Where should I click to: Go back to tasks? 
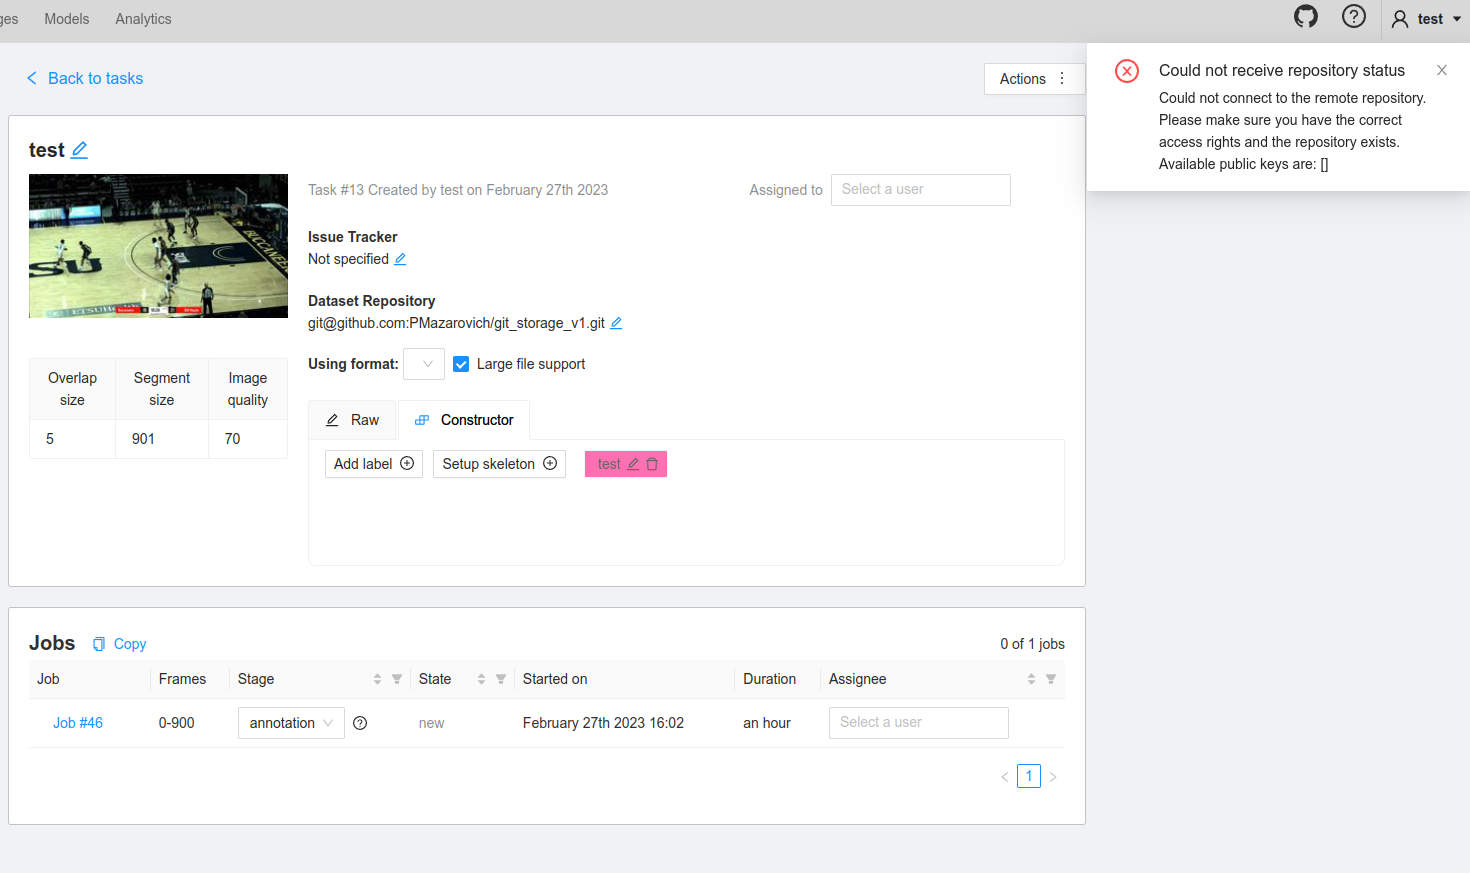[x=84, y=78]
